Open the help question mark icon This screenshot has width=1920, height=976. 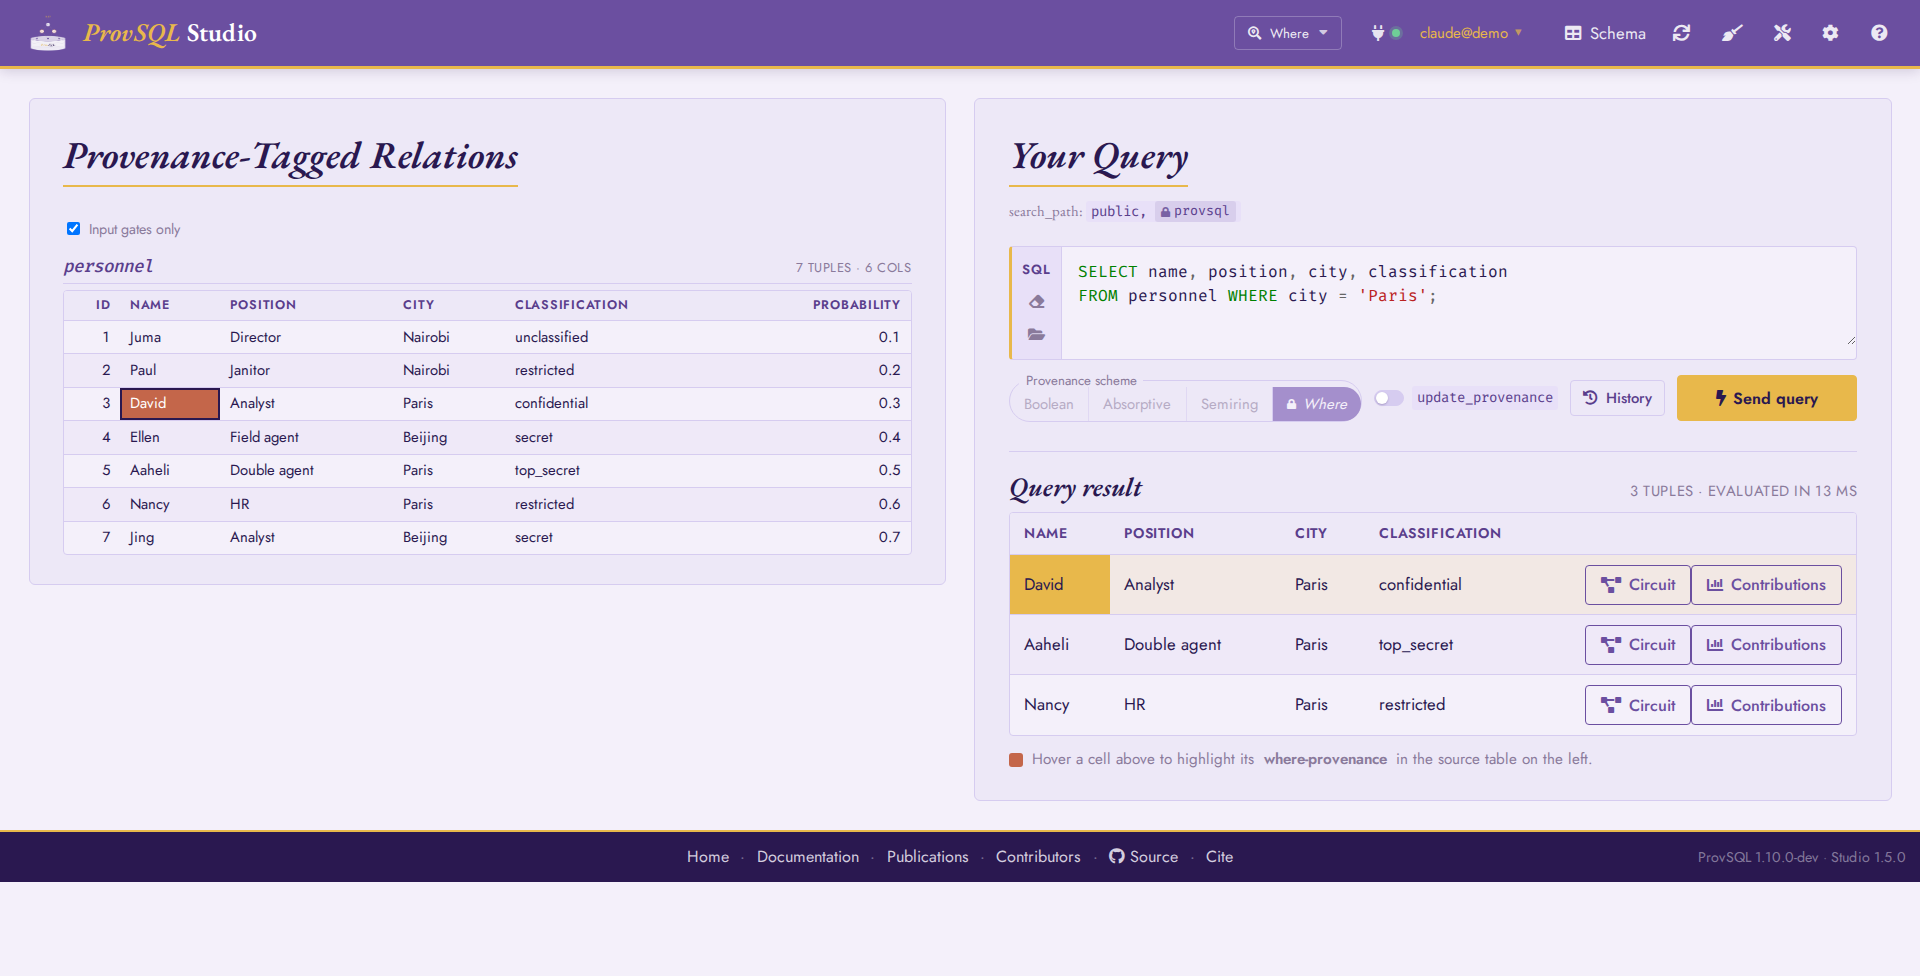[1879, 33]
